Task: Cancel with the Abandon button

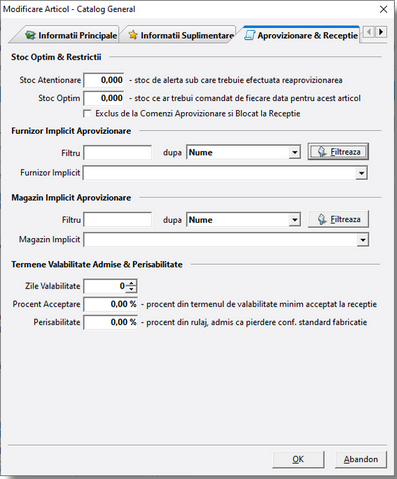Action: point(361,459)
